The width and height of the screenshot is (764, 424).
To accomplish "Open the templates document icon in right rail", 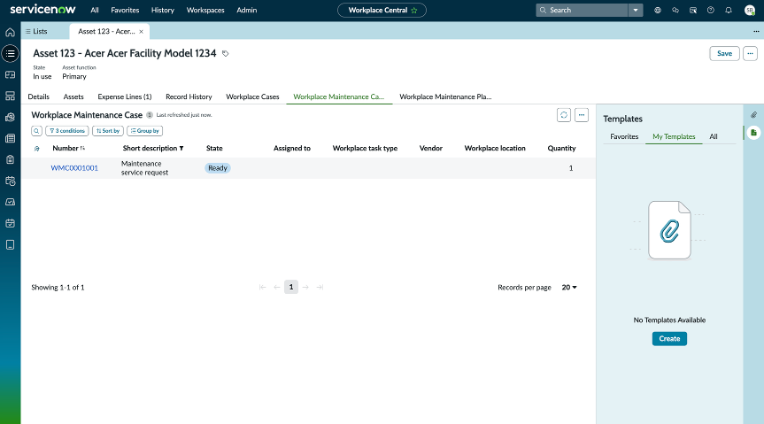I will pyautogui.click(x=754, y=133).
